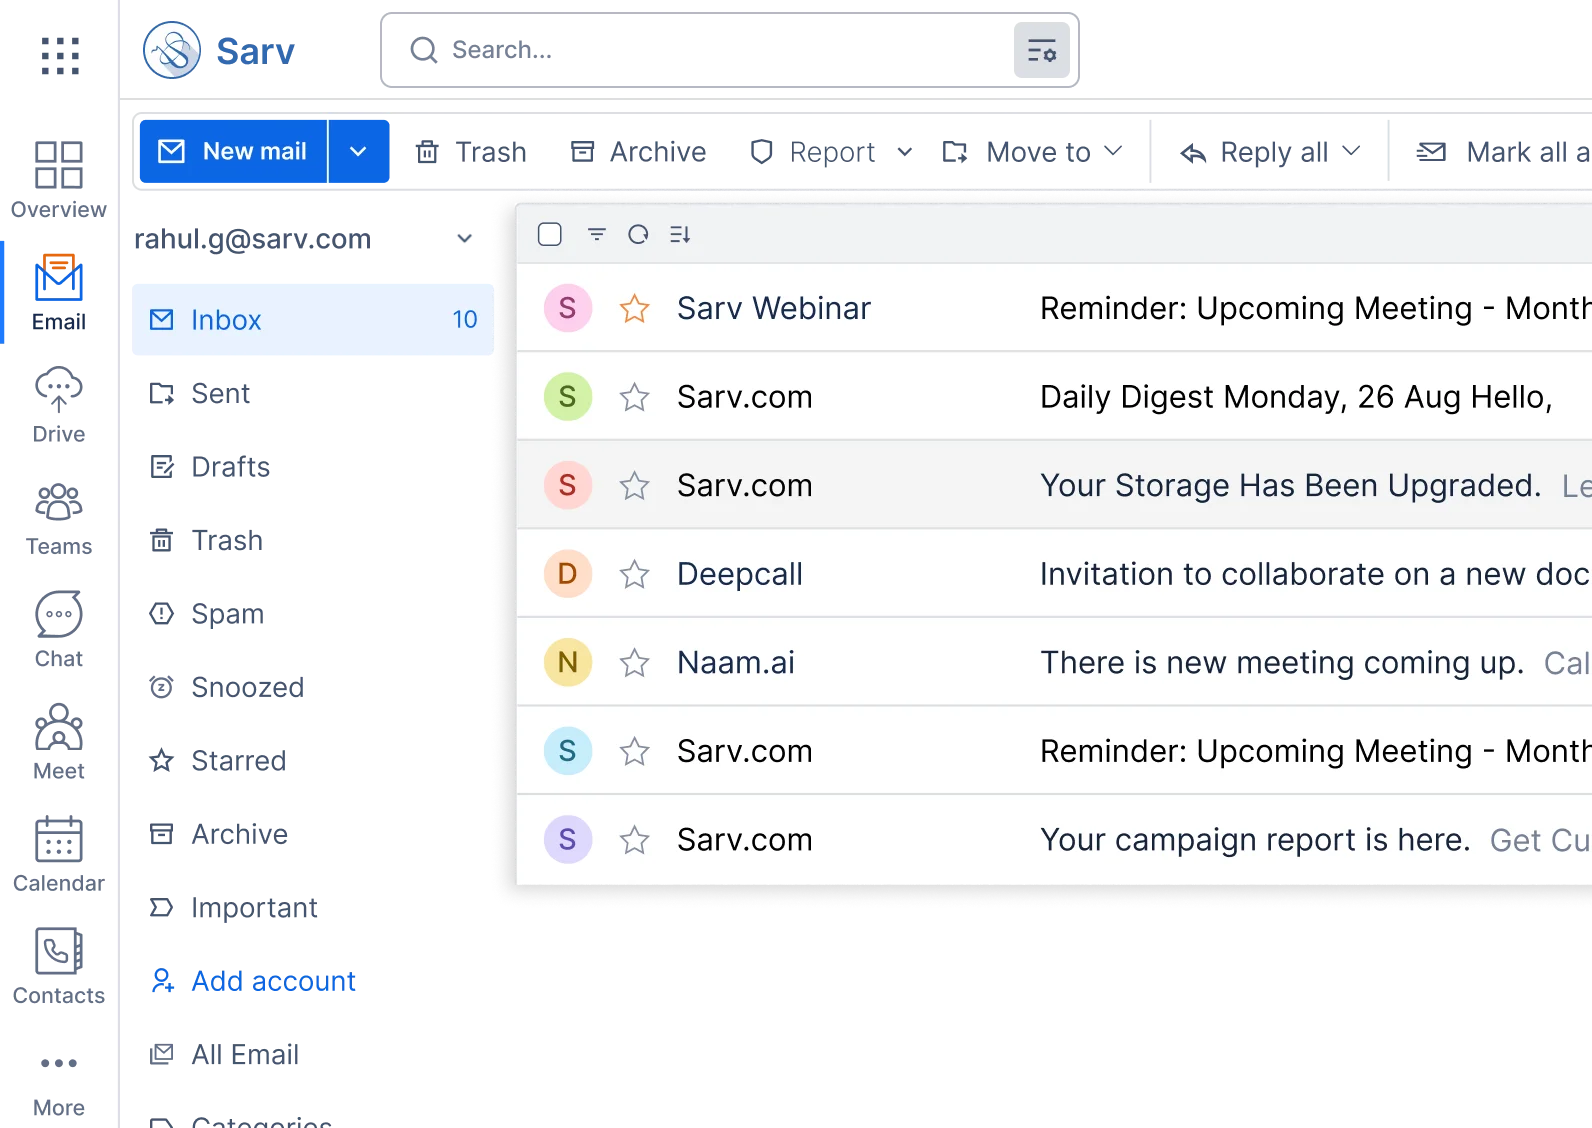Expand New mail dropdown arrow
The image size is (1592, 1128).
point(359,151)
